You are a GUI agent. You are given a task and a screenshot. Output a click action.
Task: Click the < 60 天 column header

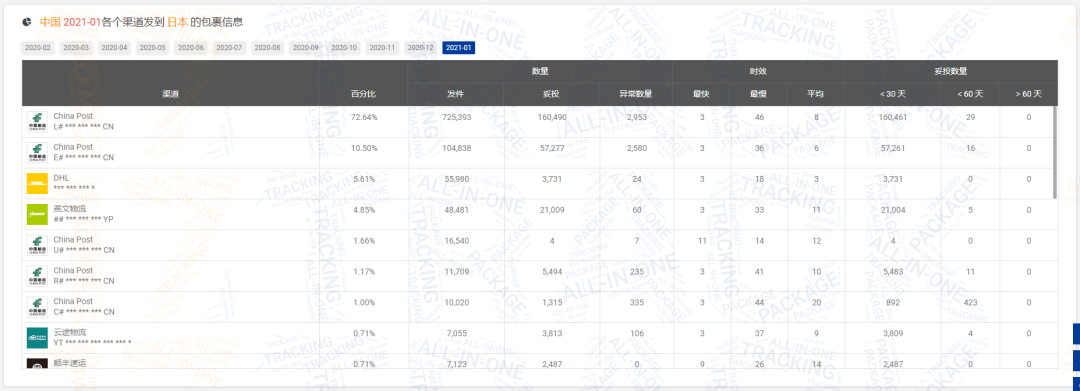[x=970, y=94]
